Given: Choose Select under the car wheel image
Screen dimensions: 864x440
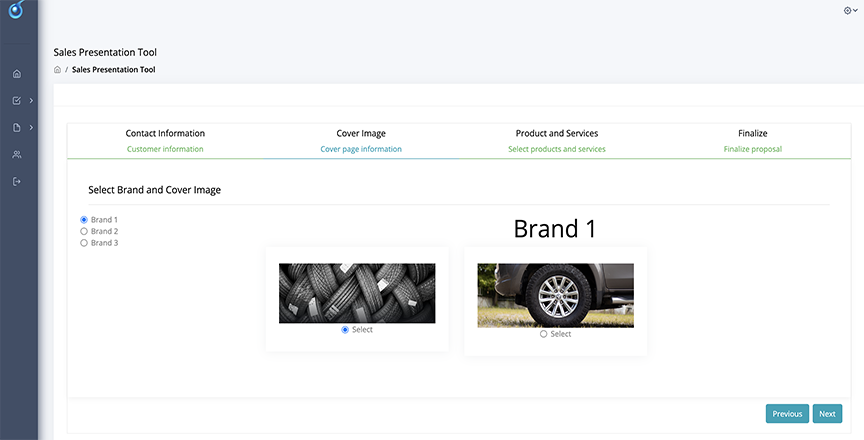Looking at the screenshot, I should 543,334.
